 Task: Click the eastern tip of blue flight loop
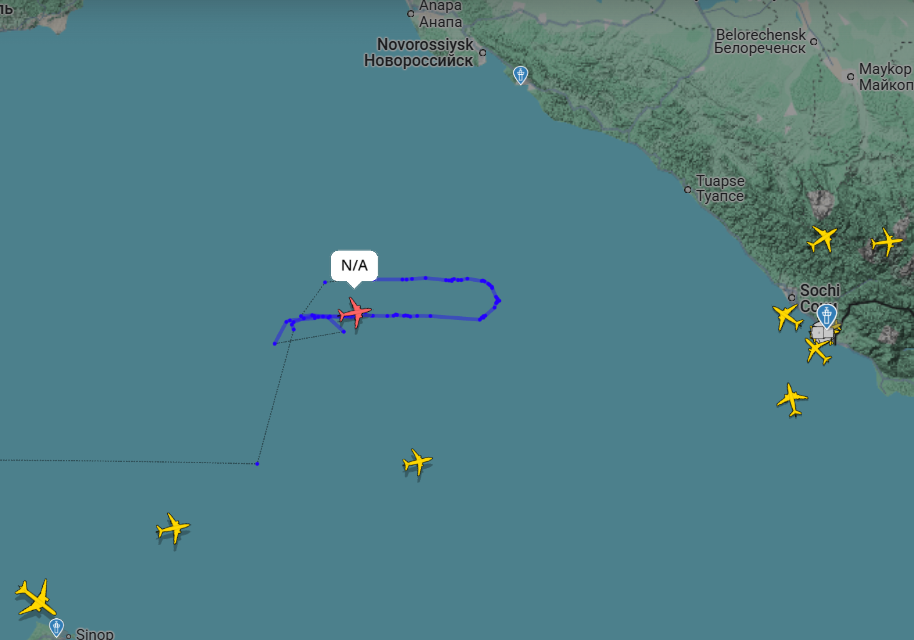[x=498, y=301]
